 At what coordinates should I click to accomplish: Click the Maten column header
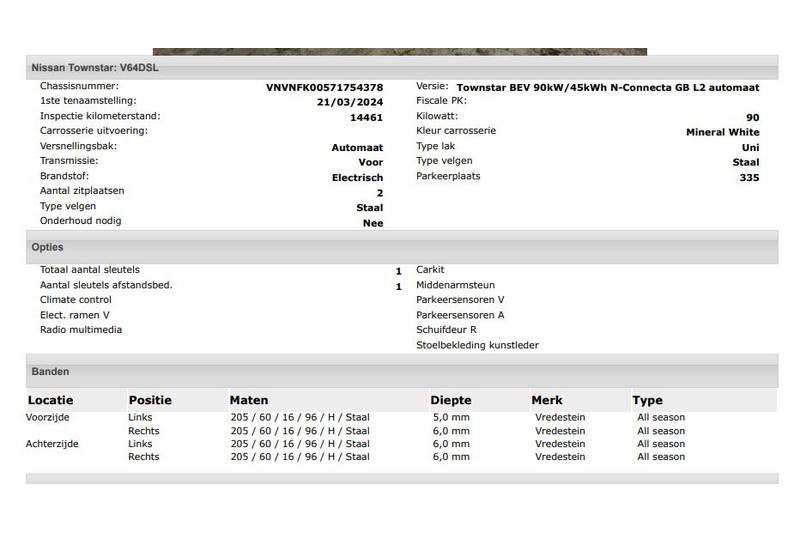point(249,400)
